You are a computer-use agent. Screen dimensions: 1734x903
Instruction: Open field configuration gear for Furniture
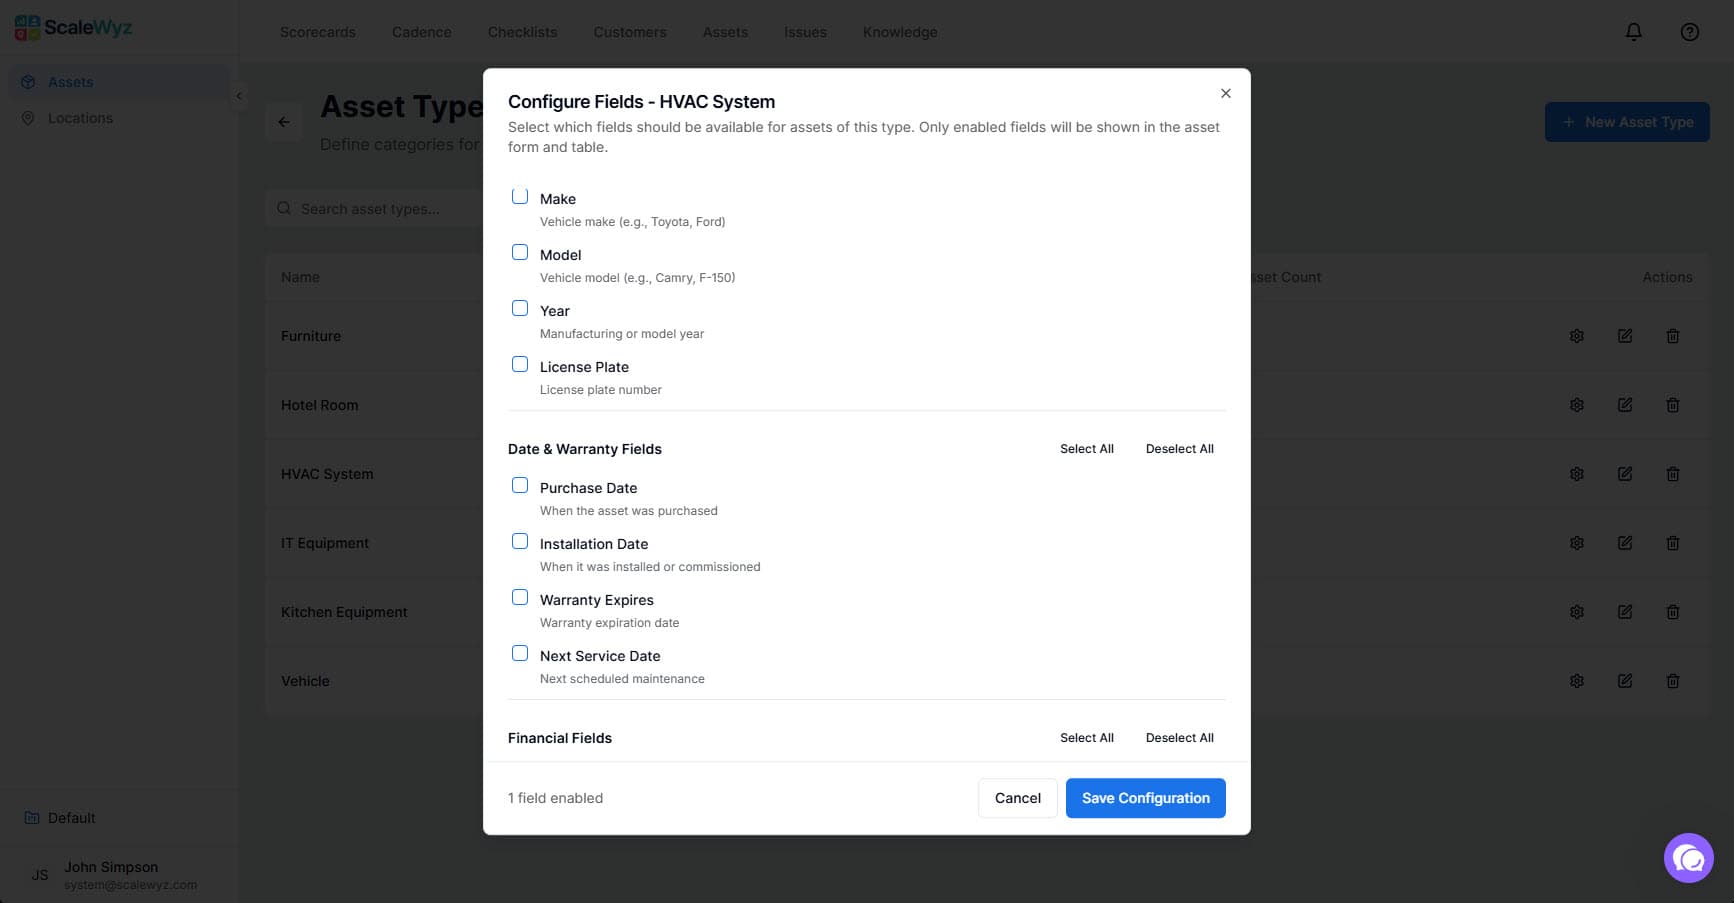tap(1577, 336)
